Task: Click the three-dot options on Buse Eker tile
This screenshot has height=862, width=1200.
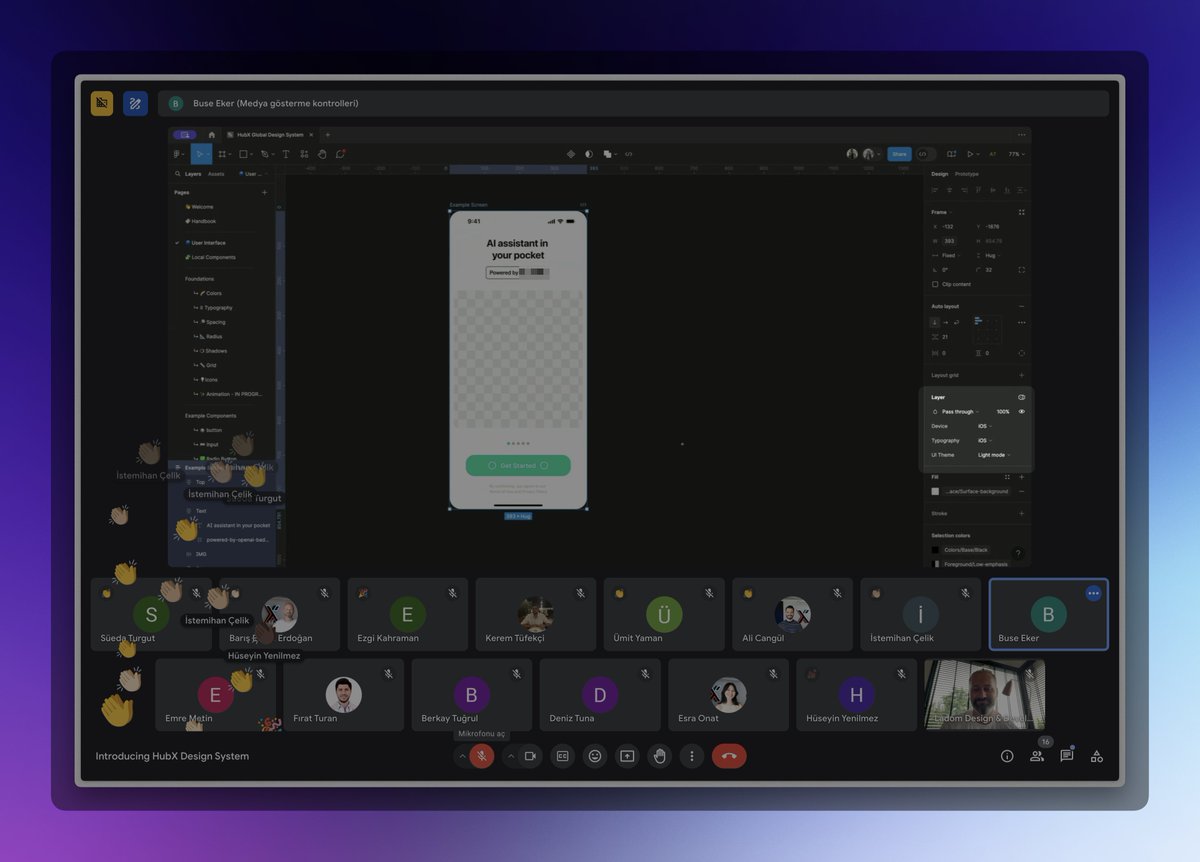Action: (x=1093, y=593)
